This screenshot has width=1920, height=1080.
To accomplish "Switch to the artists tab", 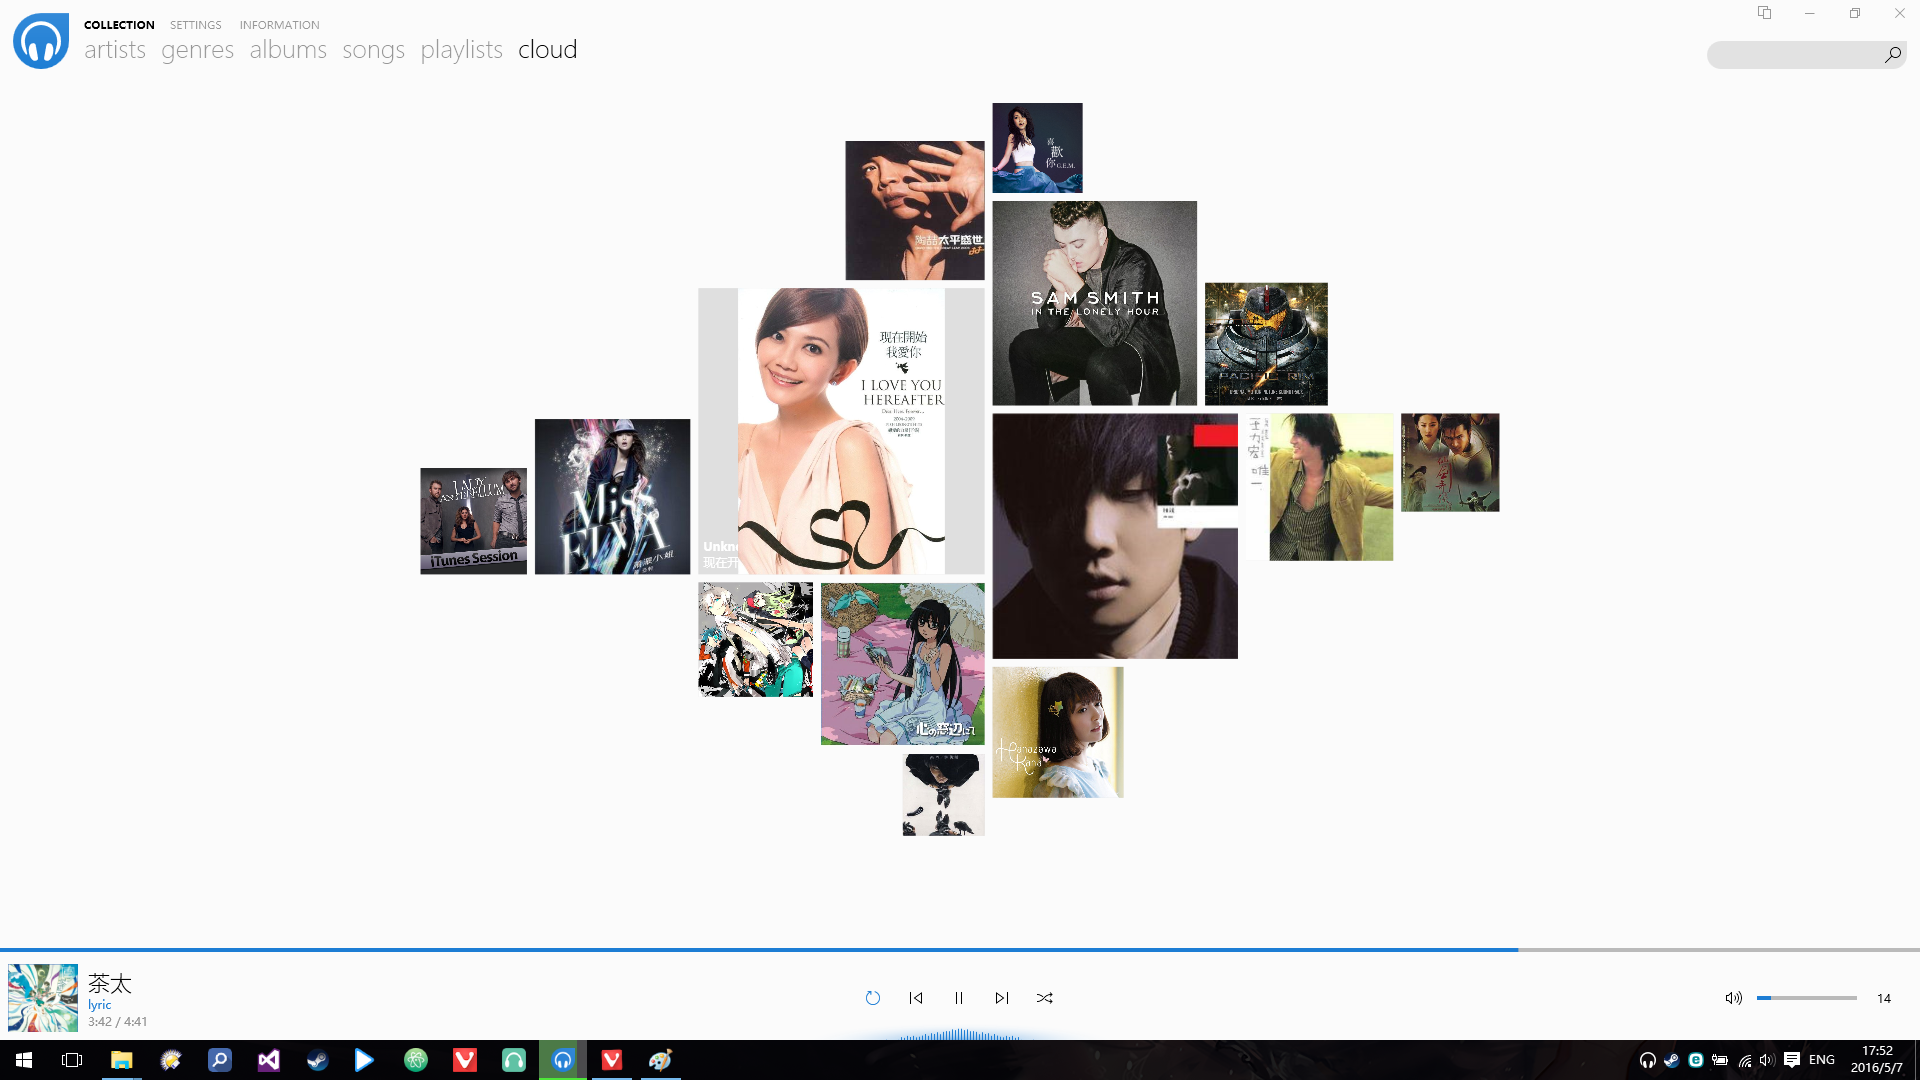I will pos(115,50).
